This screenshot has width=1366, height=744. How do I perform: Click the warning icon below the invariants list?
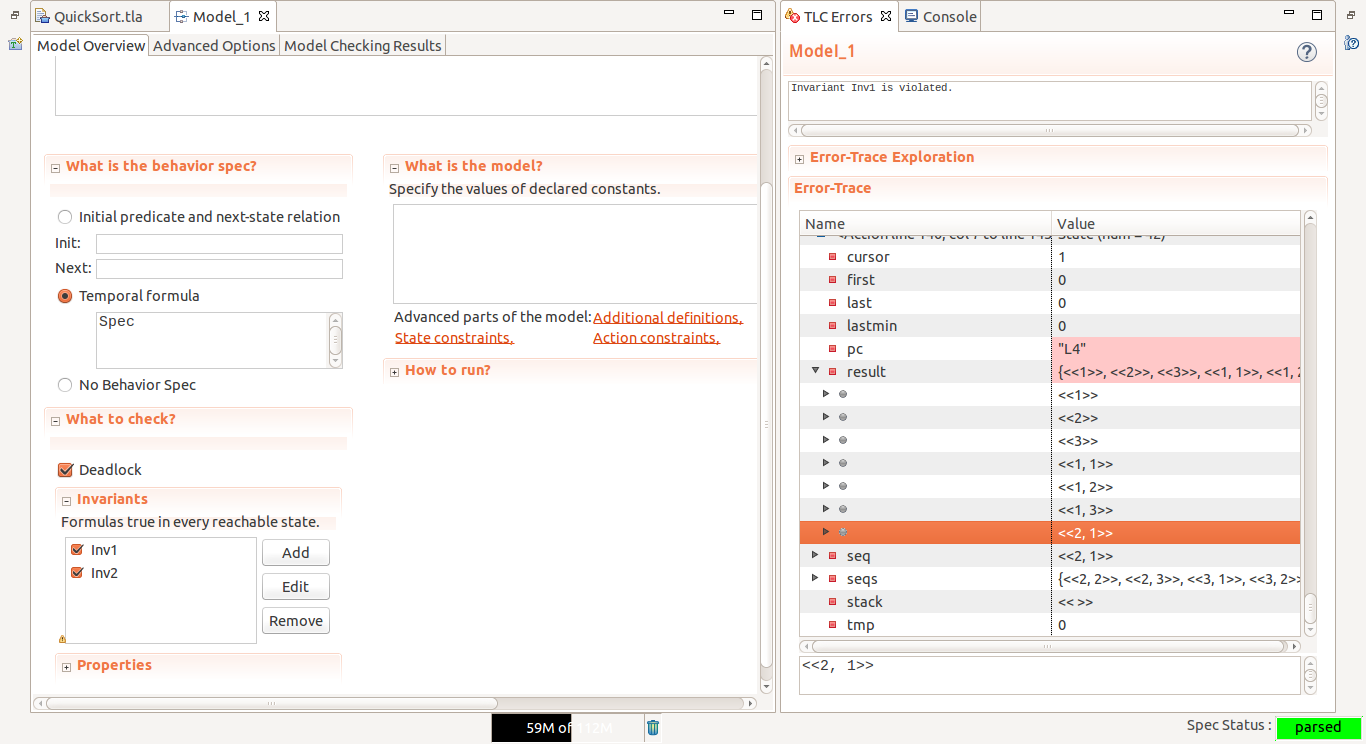point(62,638)
